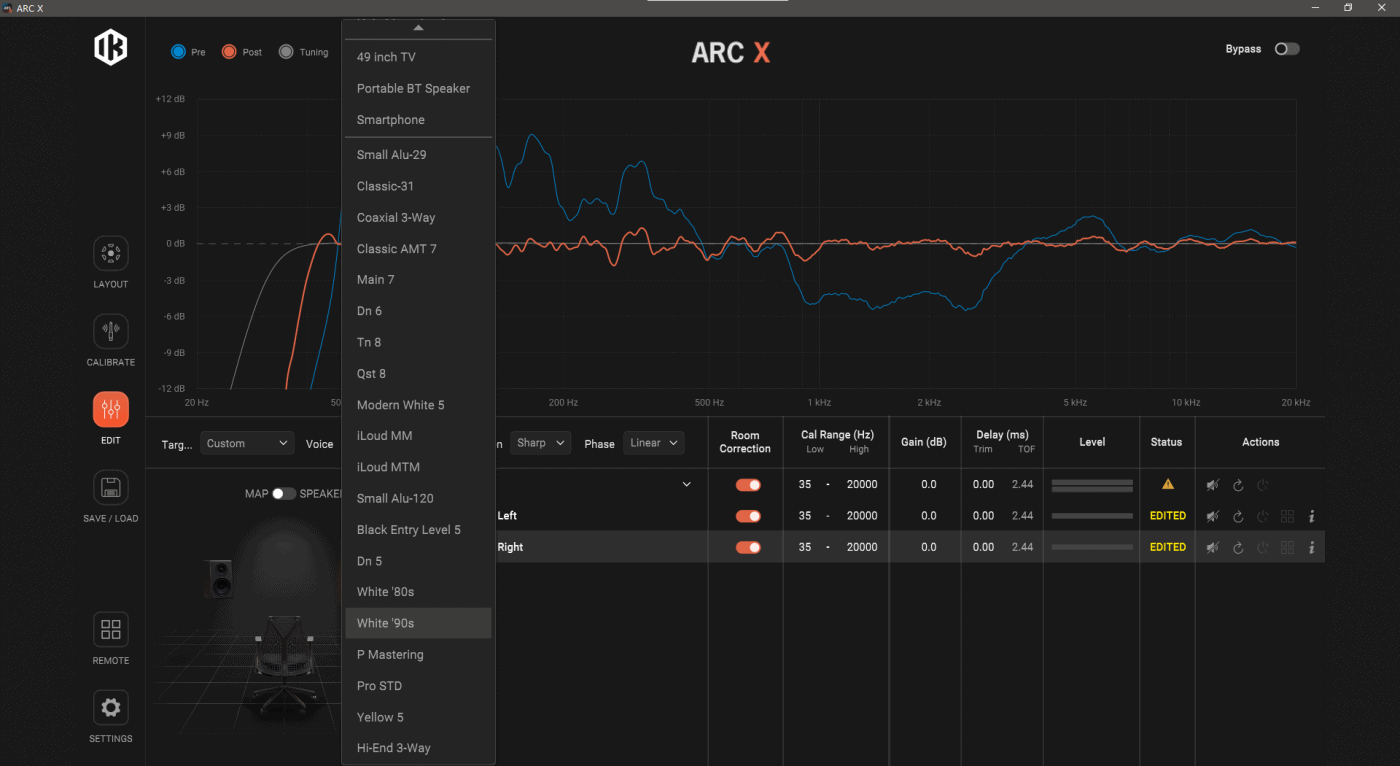Open the Calibrate page in sidebar
The height and width of the screenshot is (766, 1400).
(111, 332)
